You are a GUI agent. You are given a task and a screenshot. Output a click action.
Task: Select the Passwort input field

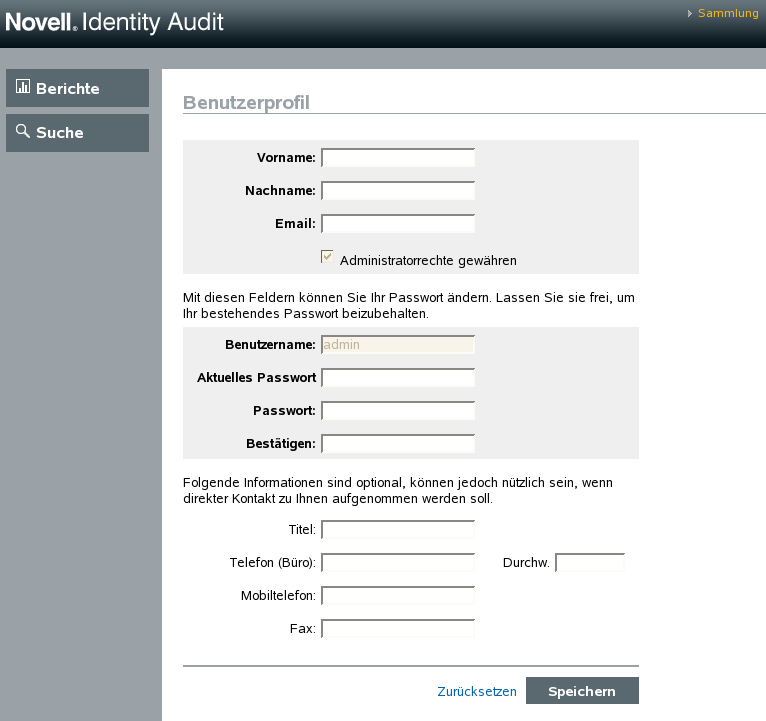[398, 410]
